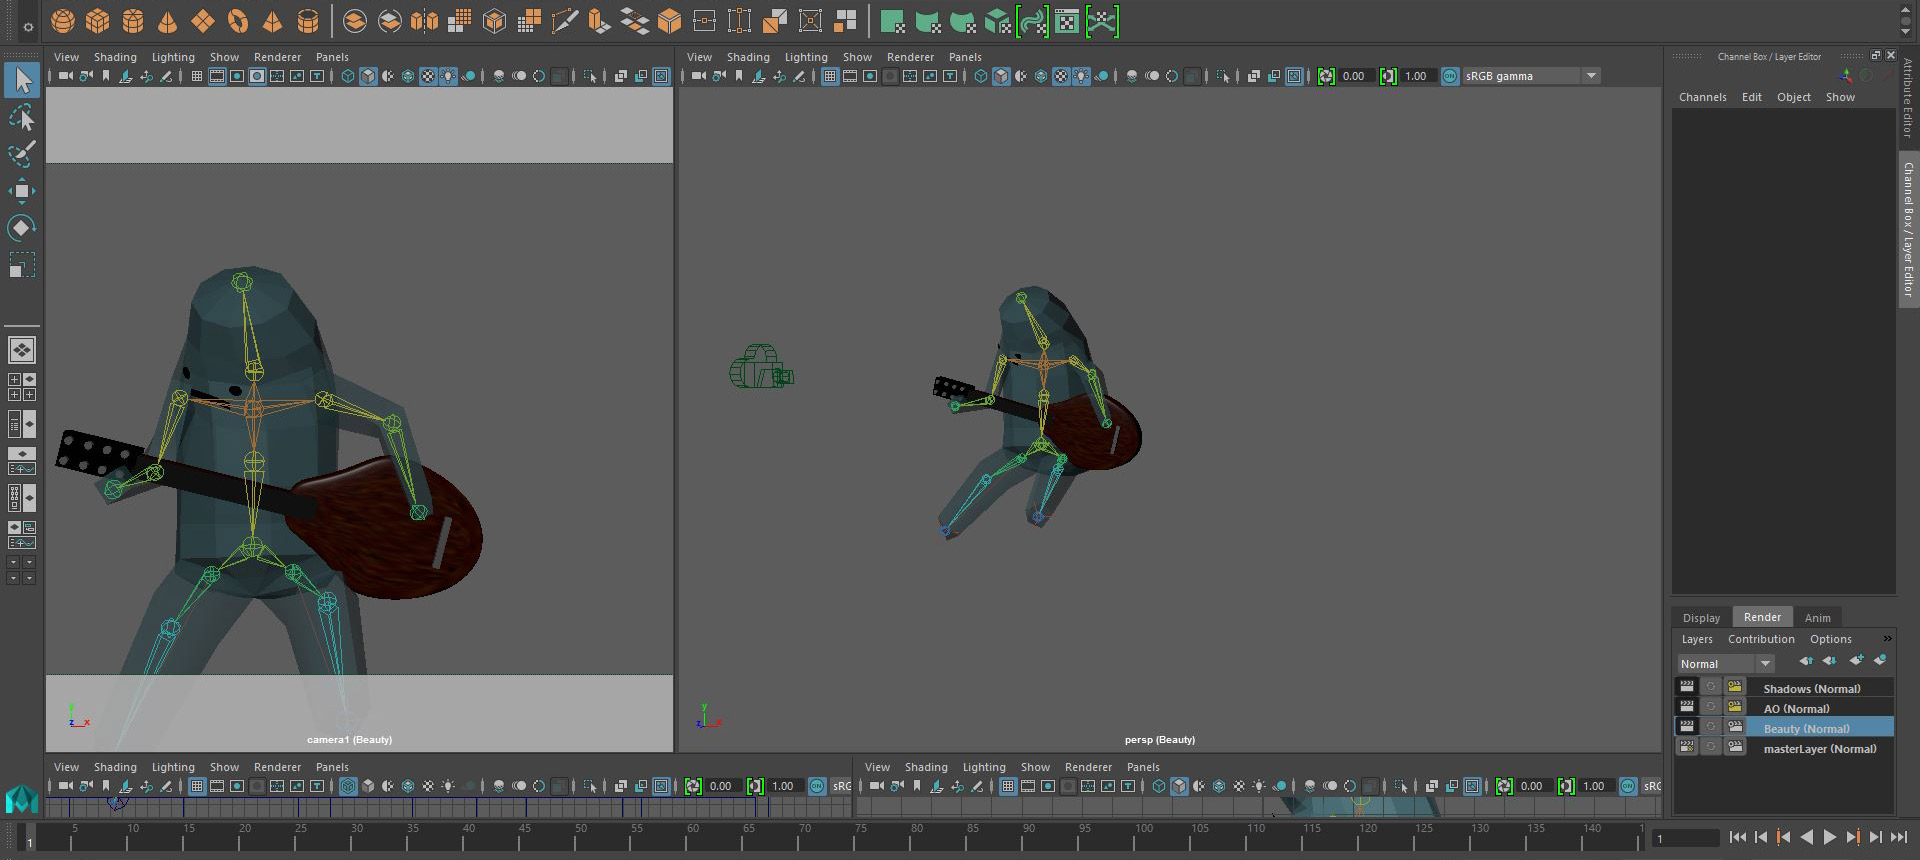Pick the Rotate tool in toolbox
Image resolution: width=1920 pixels, height=860 pixels.
coord(21,228)
